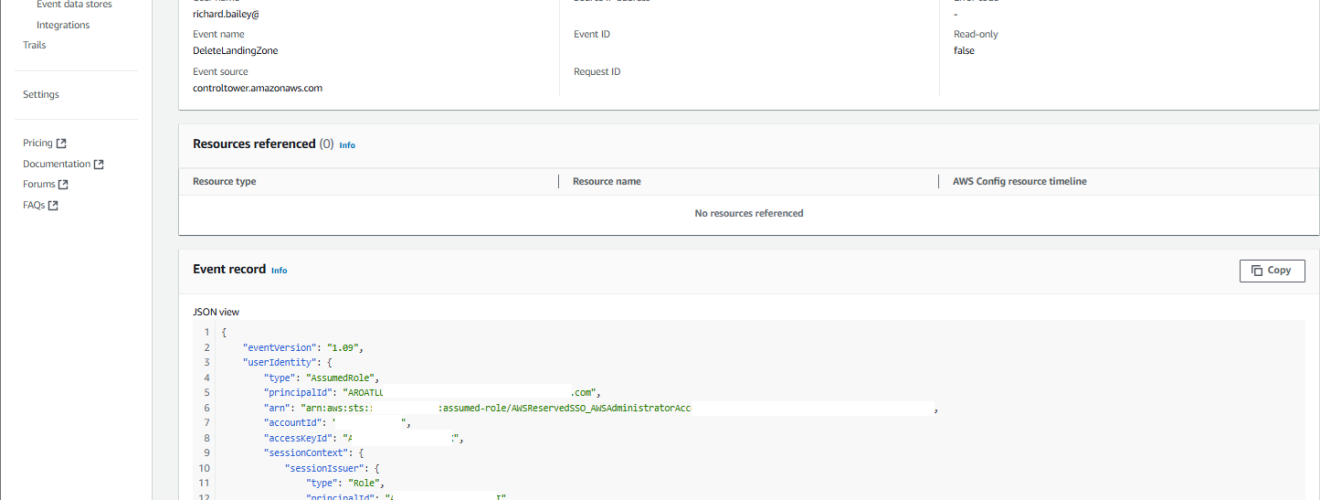Open Info link beside Resources referenced
1320x500 pixels.
click(x=347, y=145)
